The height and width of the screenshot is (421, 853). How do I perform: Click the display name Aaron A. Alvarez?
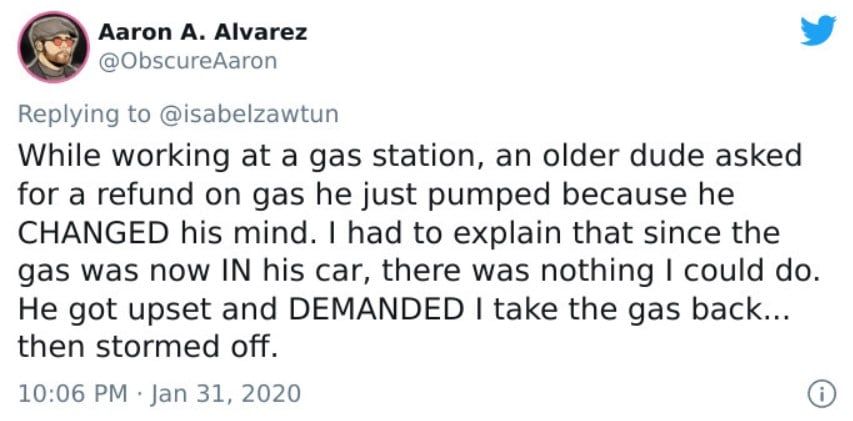point(202,33)
